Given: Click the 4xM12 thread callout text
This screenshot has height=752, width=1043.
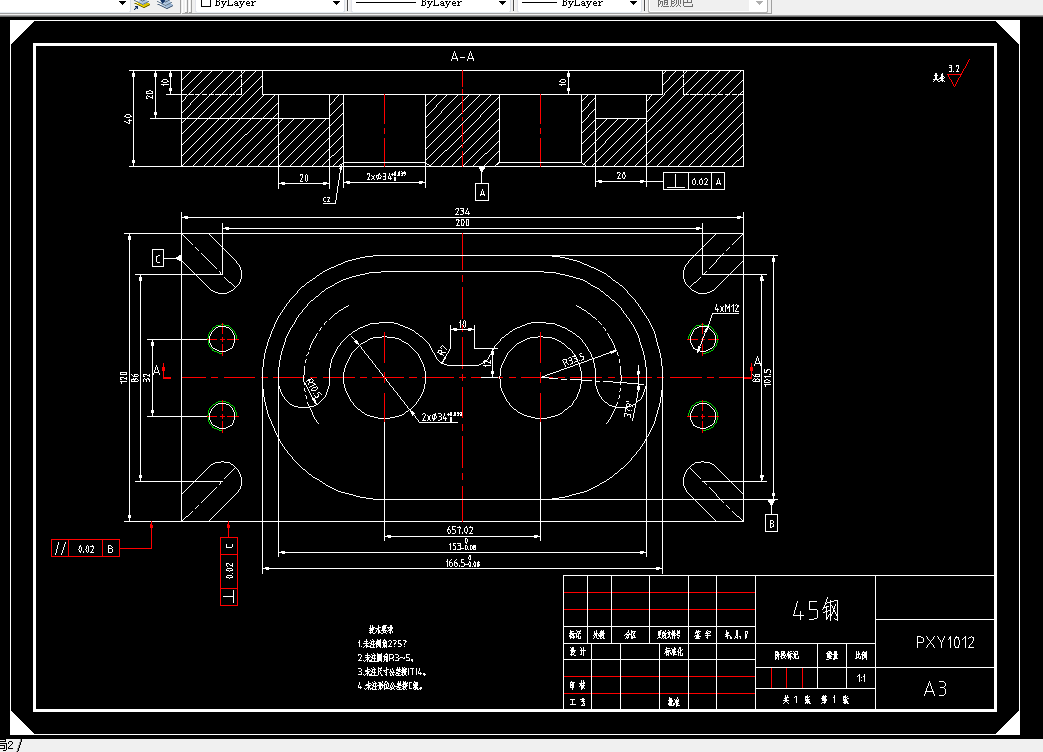Looking at the screenshot, I should point(726,308).
